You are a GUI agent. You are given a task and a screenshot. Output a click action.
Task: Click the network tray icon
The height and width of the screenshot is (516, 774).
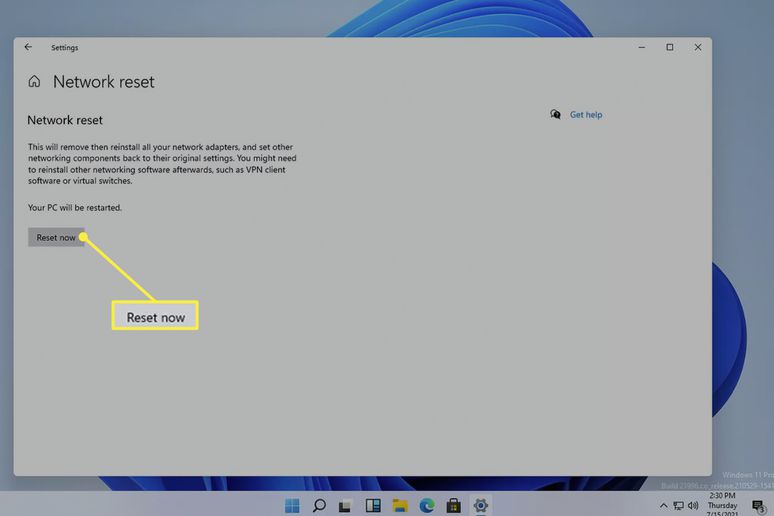point(679,506)
